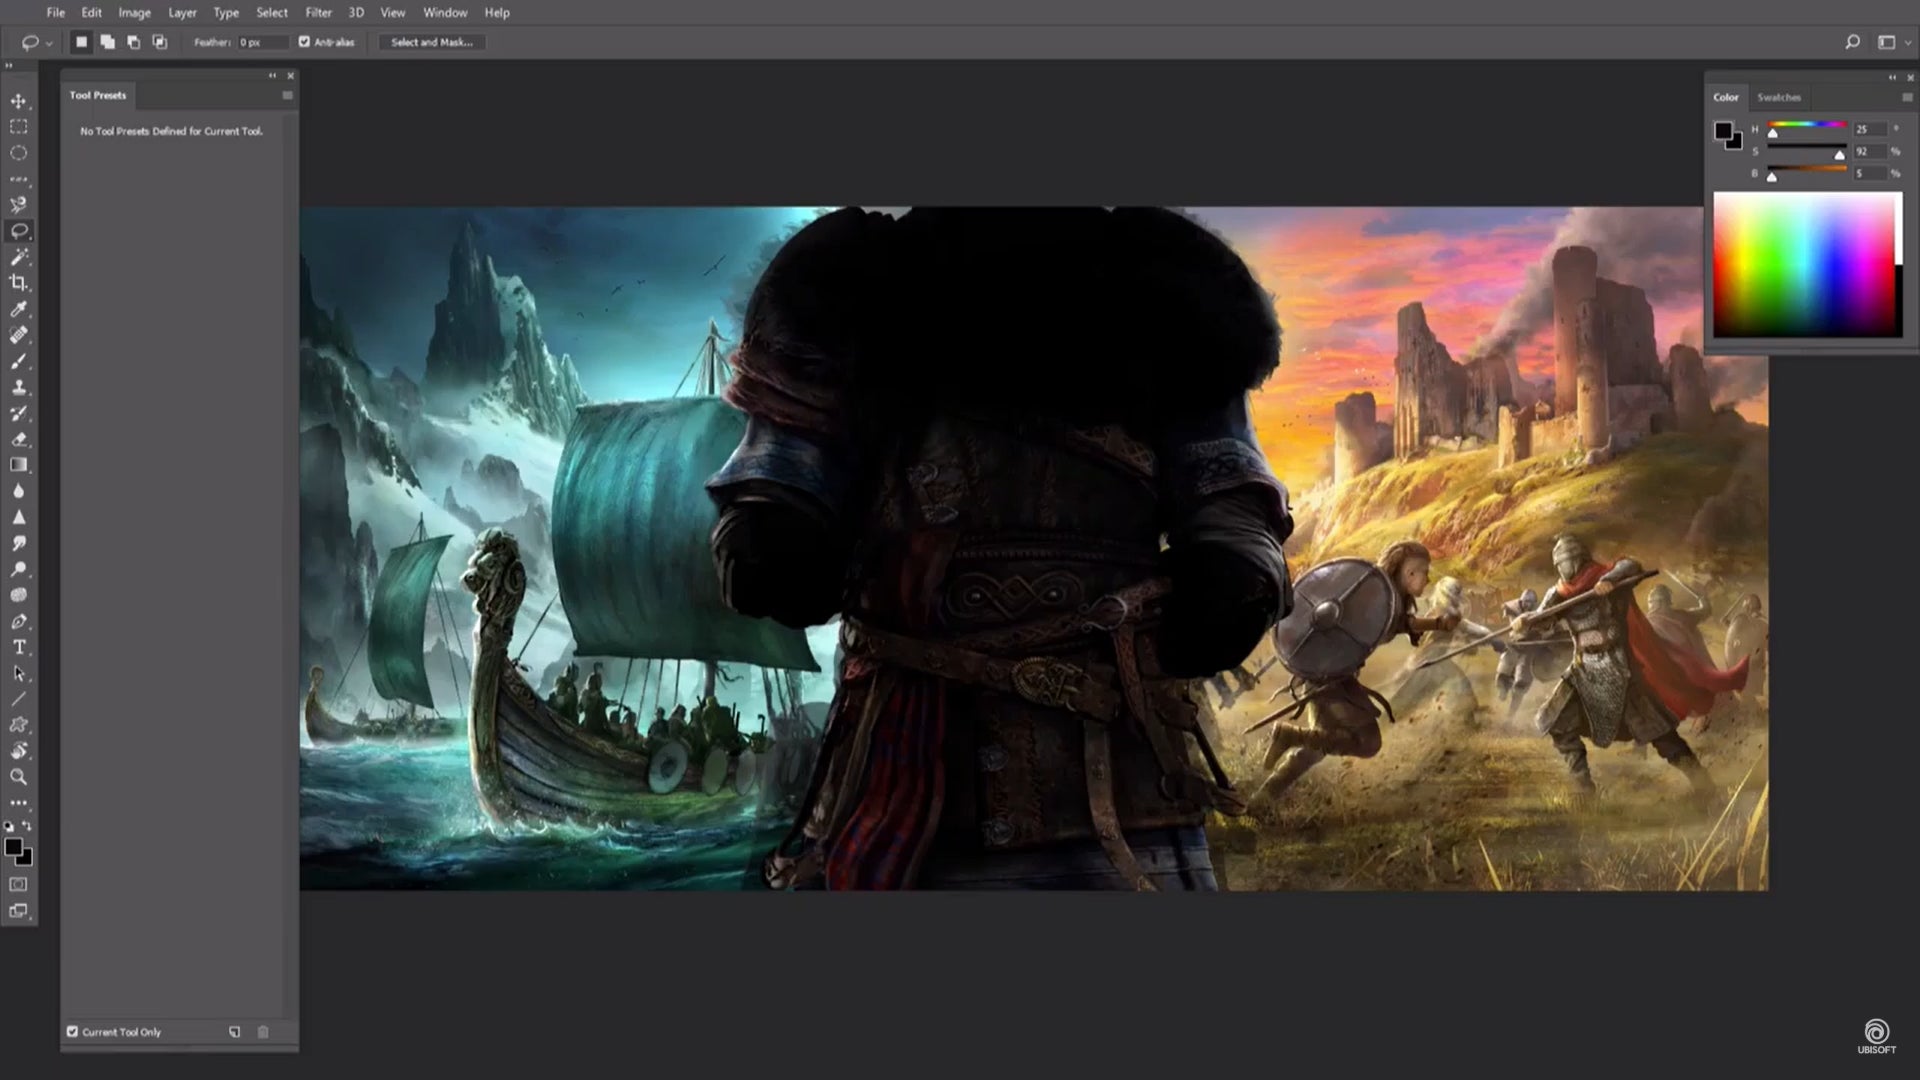The width and height of the screenshot is (1920, 1080).
Task: Create new tool preset button
Action: [x=234, y=1032]
